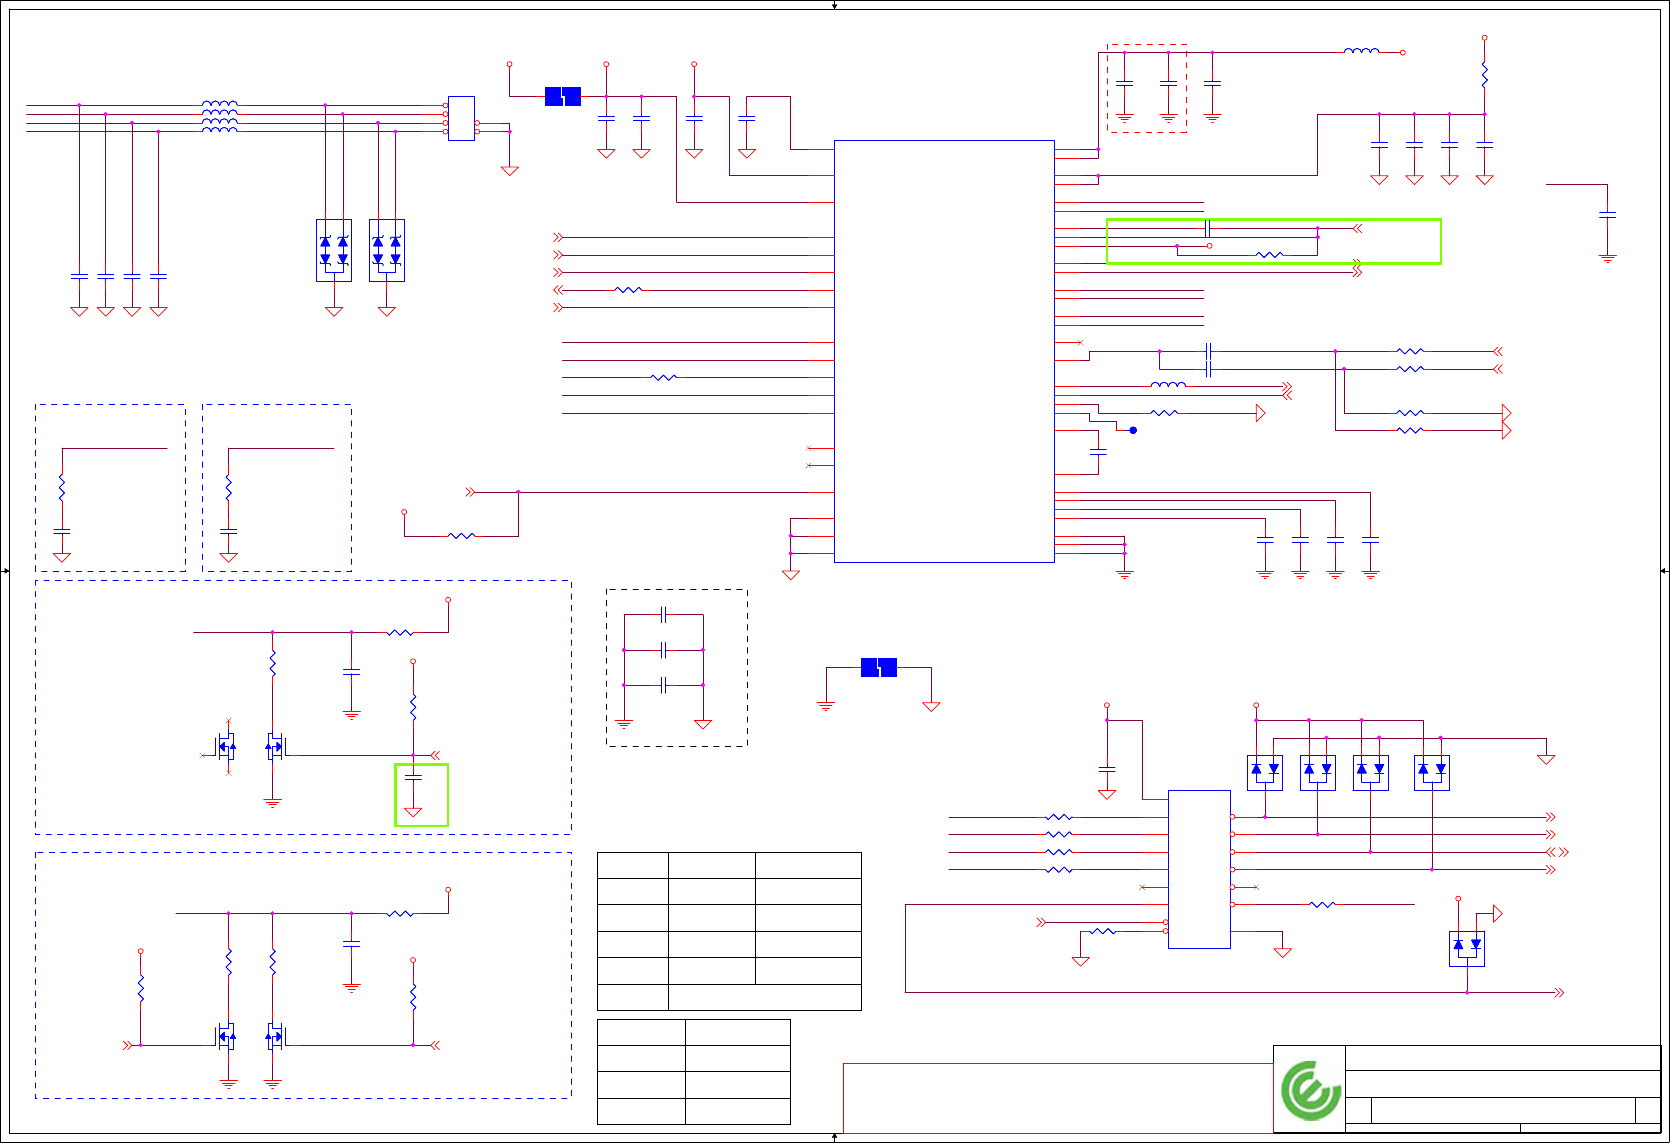Select the MOSFET with crossed-out unconnected pins
1670x1143 pixels.
[x=227, y=745]
